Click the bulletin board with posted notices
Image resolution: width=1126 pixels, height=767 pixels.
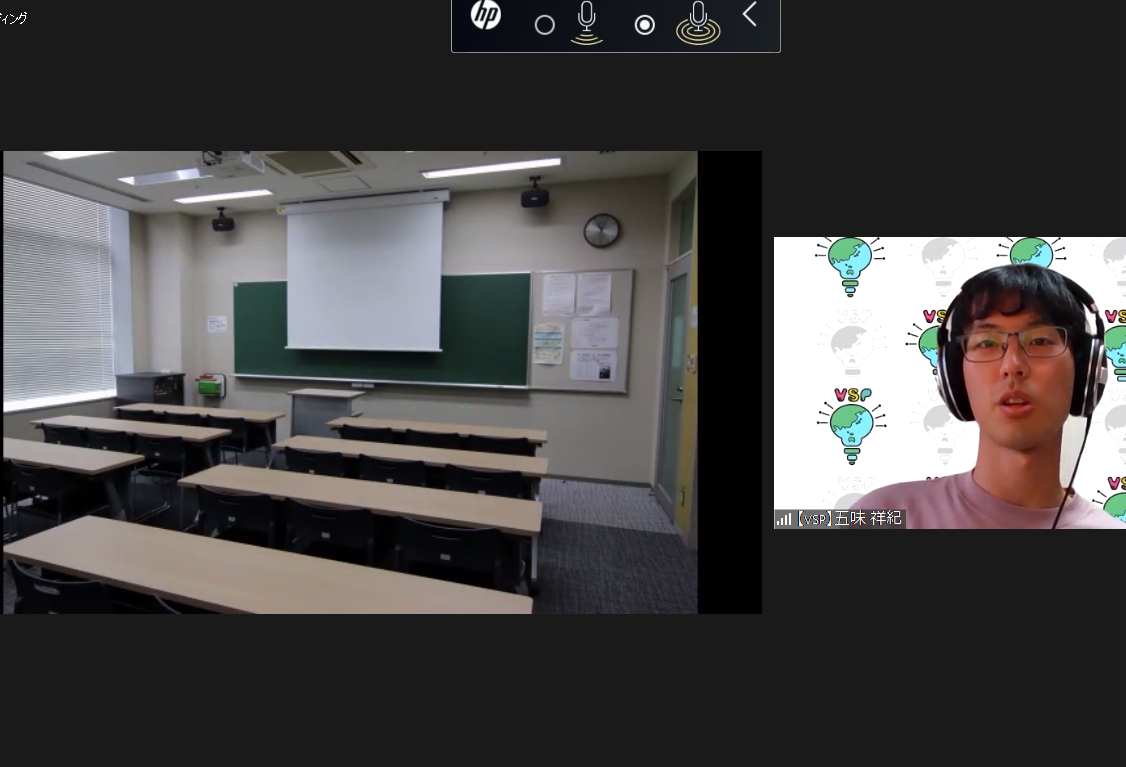(x=580, y=330)
